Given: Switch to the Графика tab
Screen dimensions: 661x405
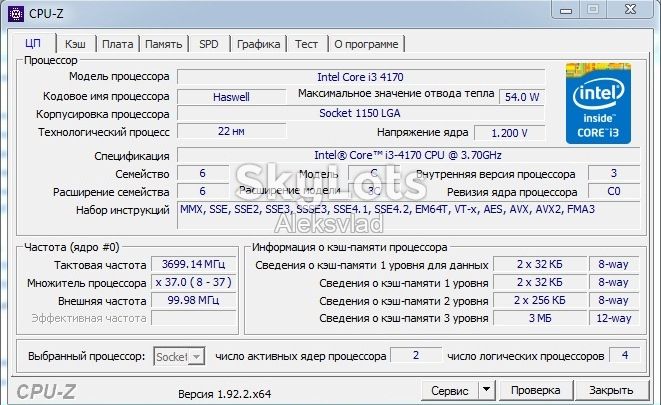Looking at the screenshot, I should coord(258,44).
